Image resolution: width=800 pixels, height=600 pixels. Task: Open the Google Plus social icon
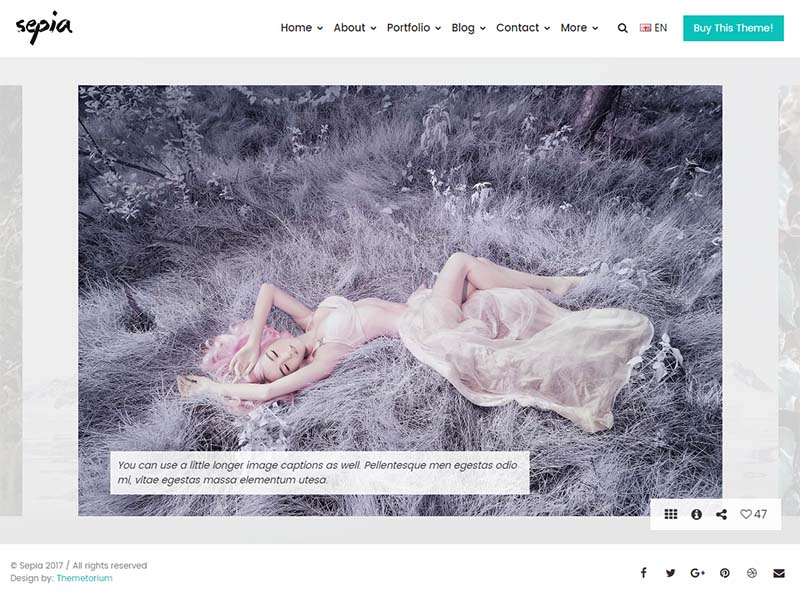click(697, 573)
